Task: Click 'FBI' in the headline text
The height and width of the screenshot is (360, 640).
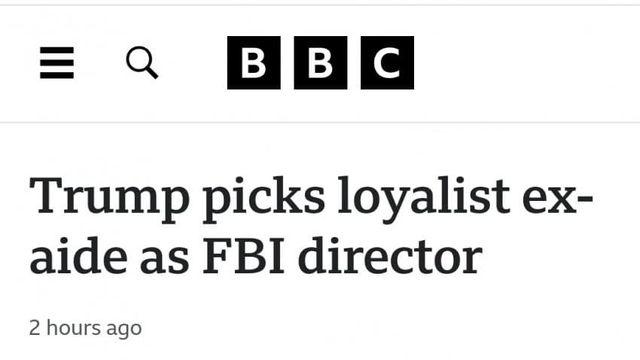Action: (x=243, y=256)
